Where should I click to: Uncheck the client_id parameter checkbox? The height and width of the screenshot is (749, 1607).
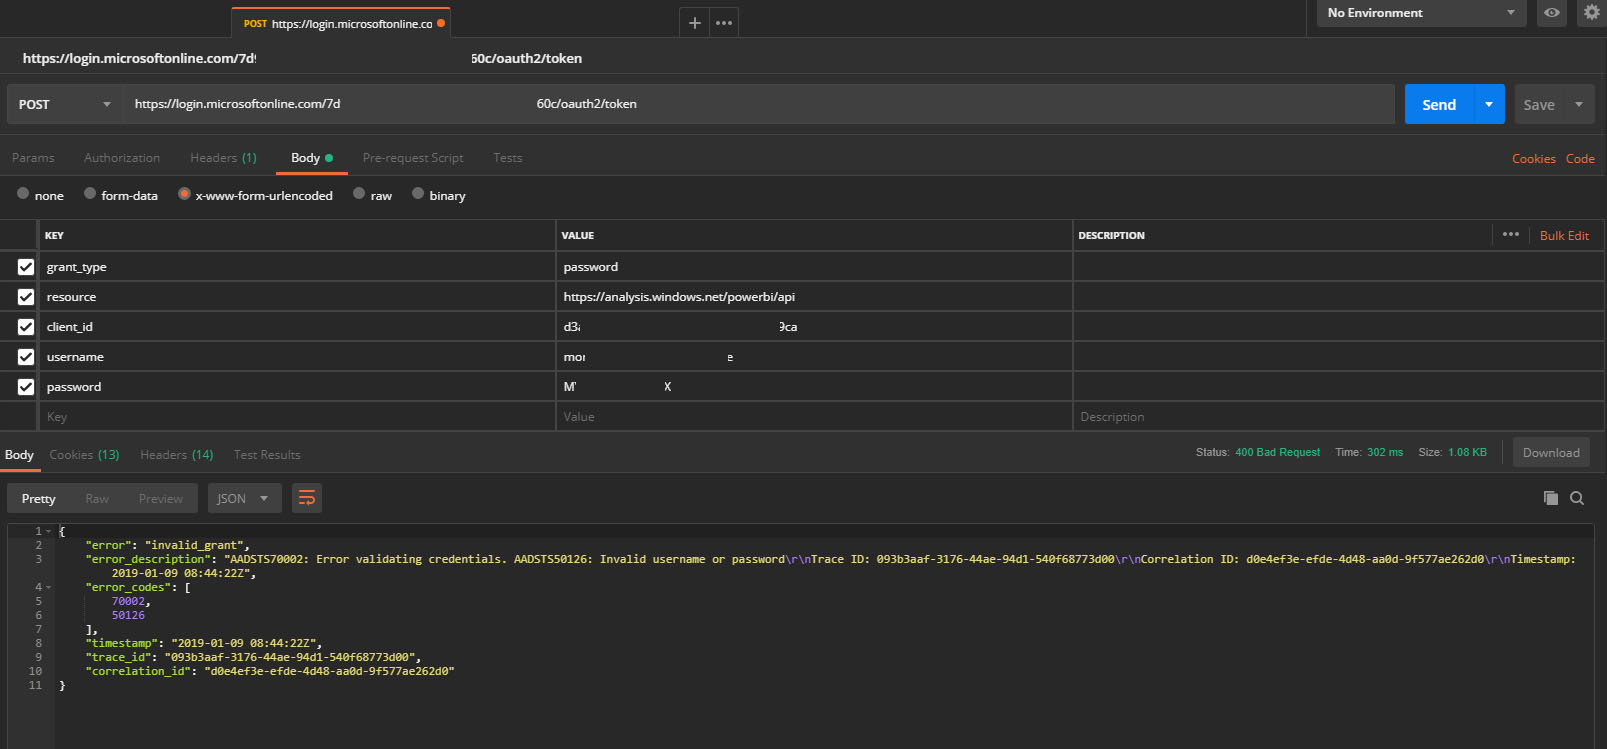pyautogui.click(x=26, y=327)
